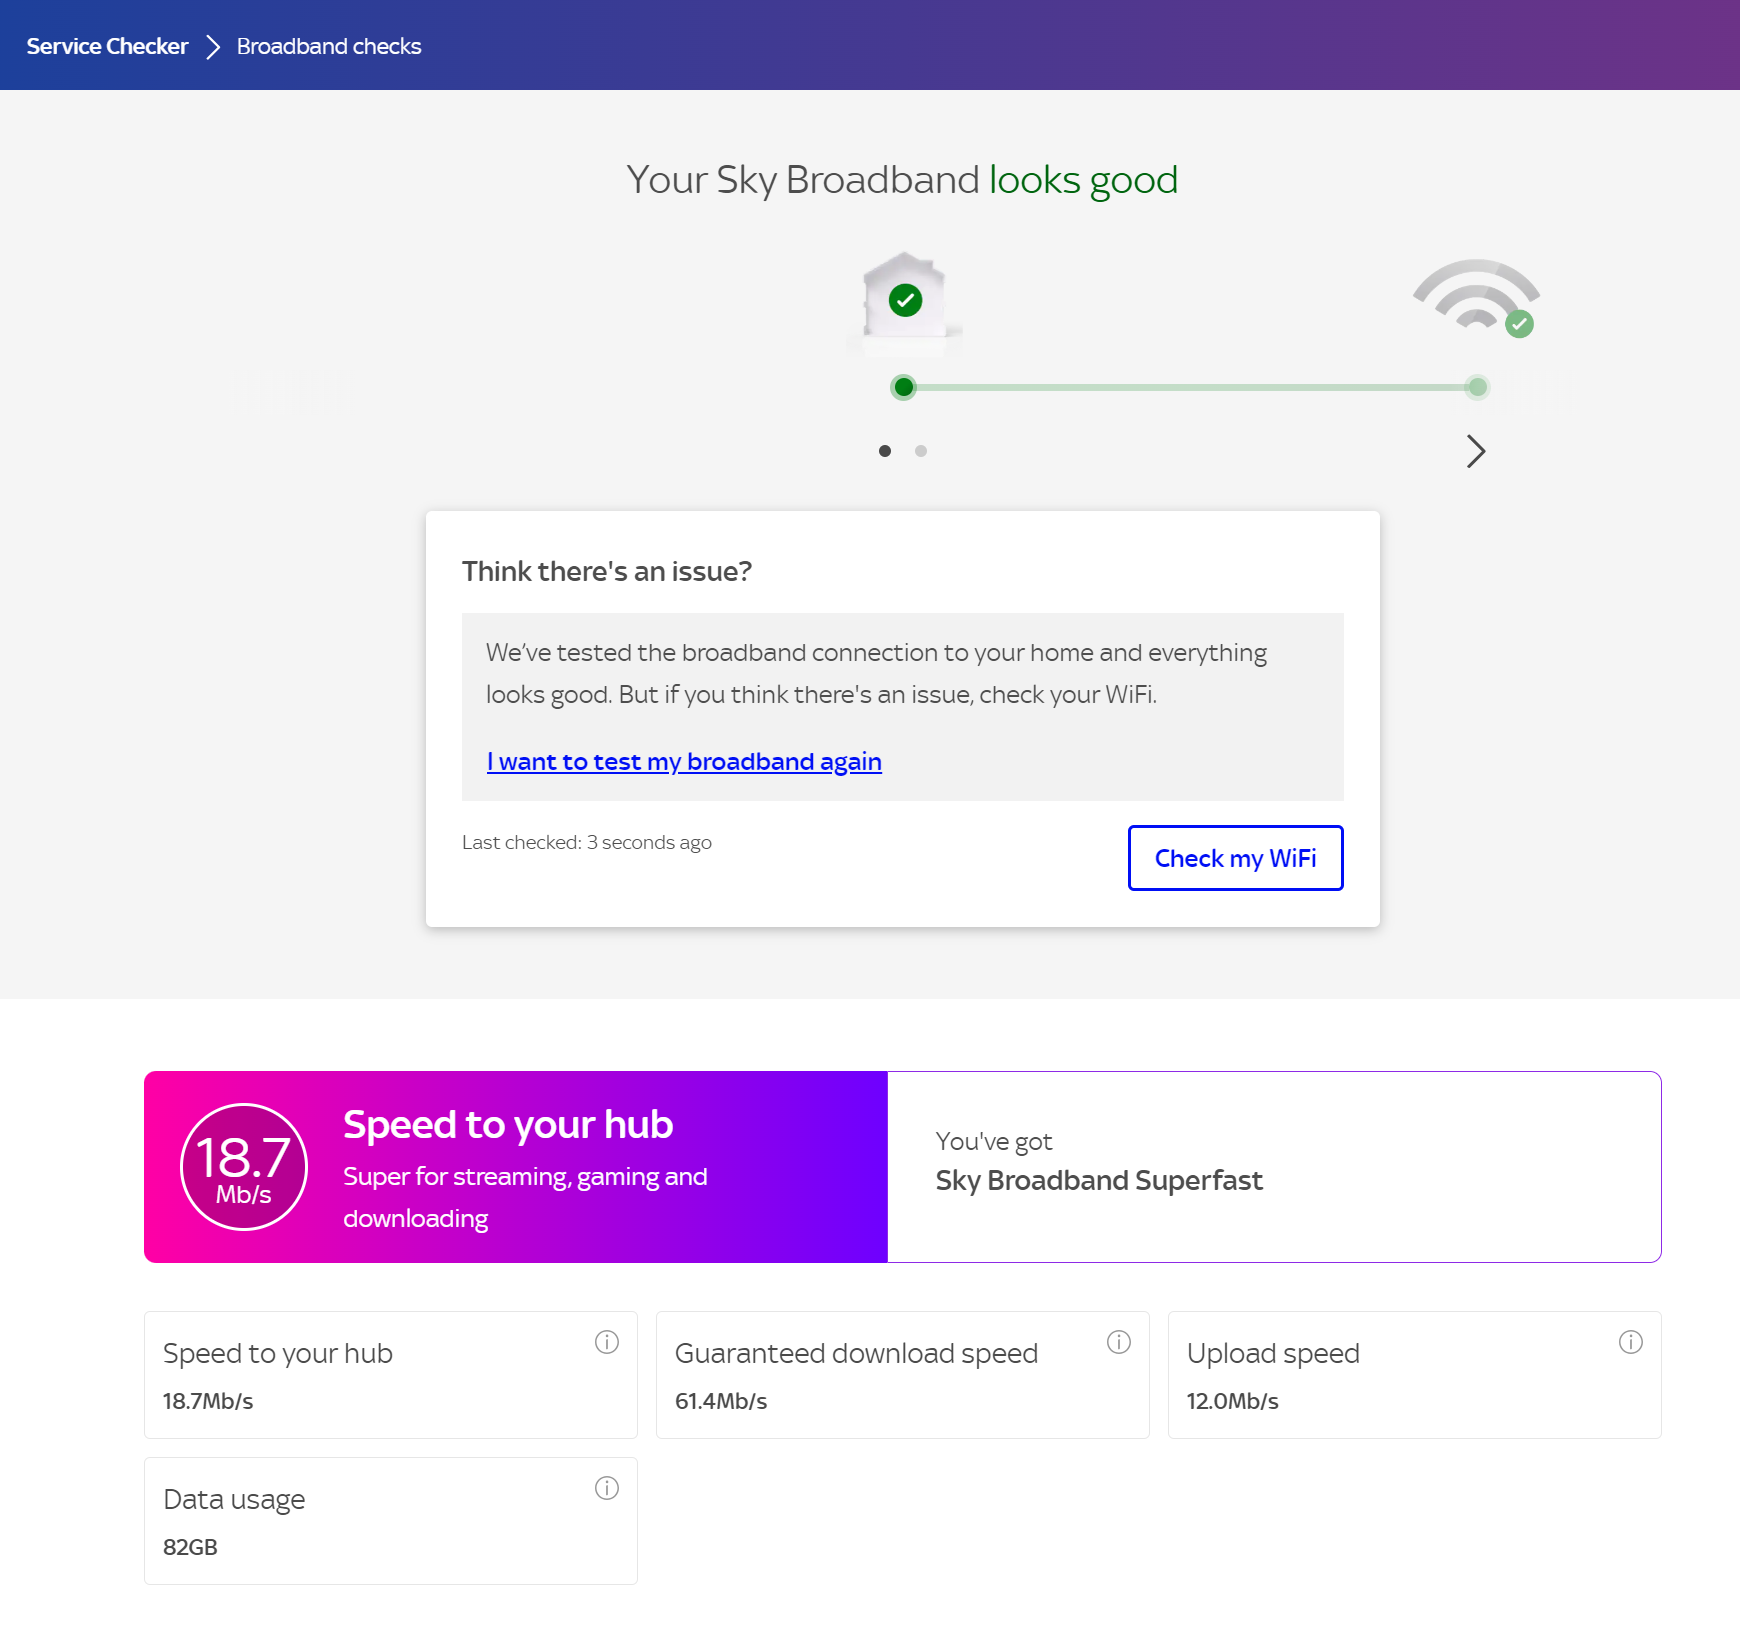Select Broadband checks in the breadcrumb

329,46
